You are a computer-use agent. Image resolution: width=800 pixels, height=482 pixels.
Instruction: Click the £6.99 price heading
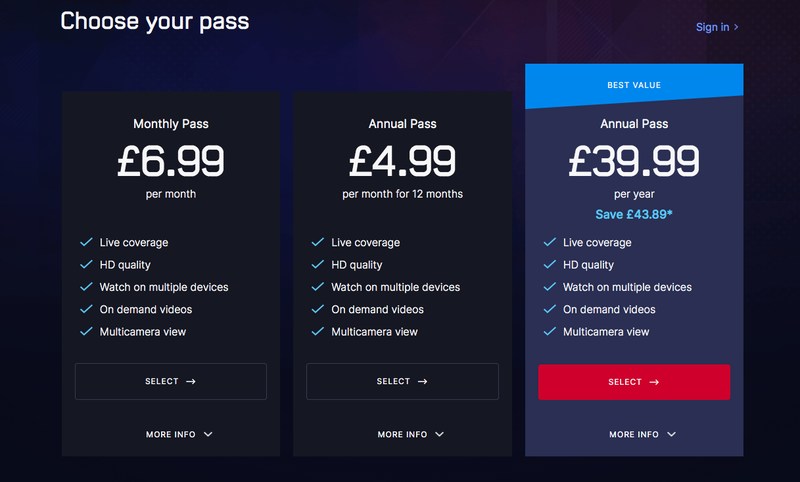[171, 161]
